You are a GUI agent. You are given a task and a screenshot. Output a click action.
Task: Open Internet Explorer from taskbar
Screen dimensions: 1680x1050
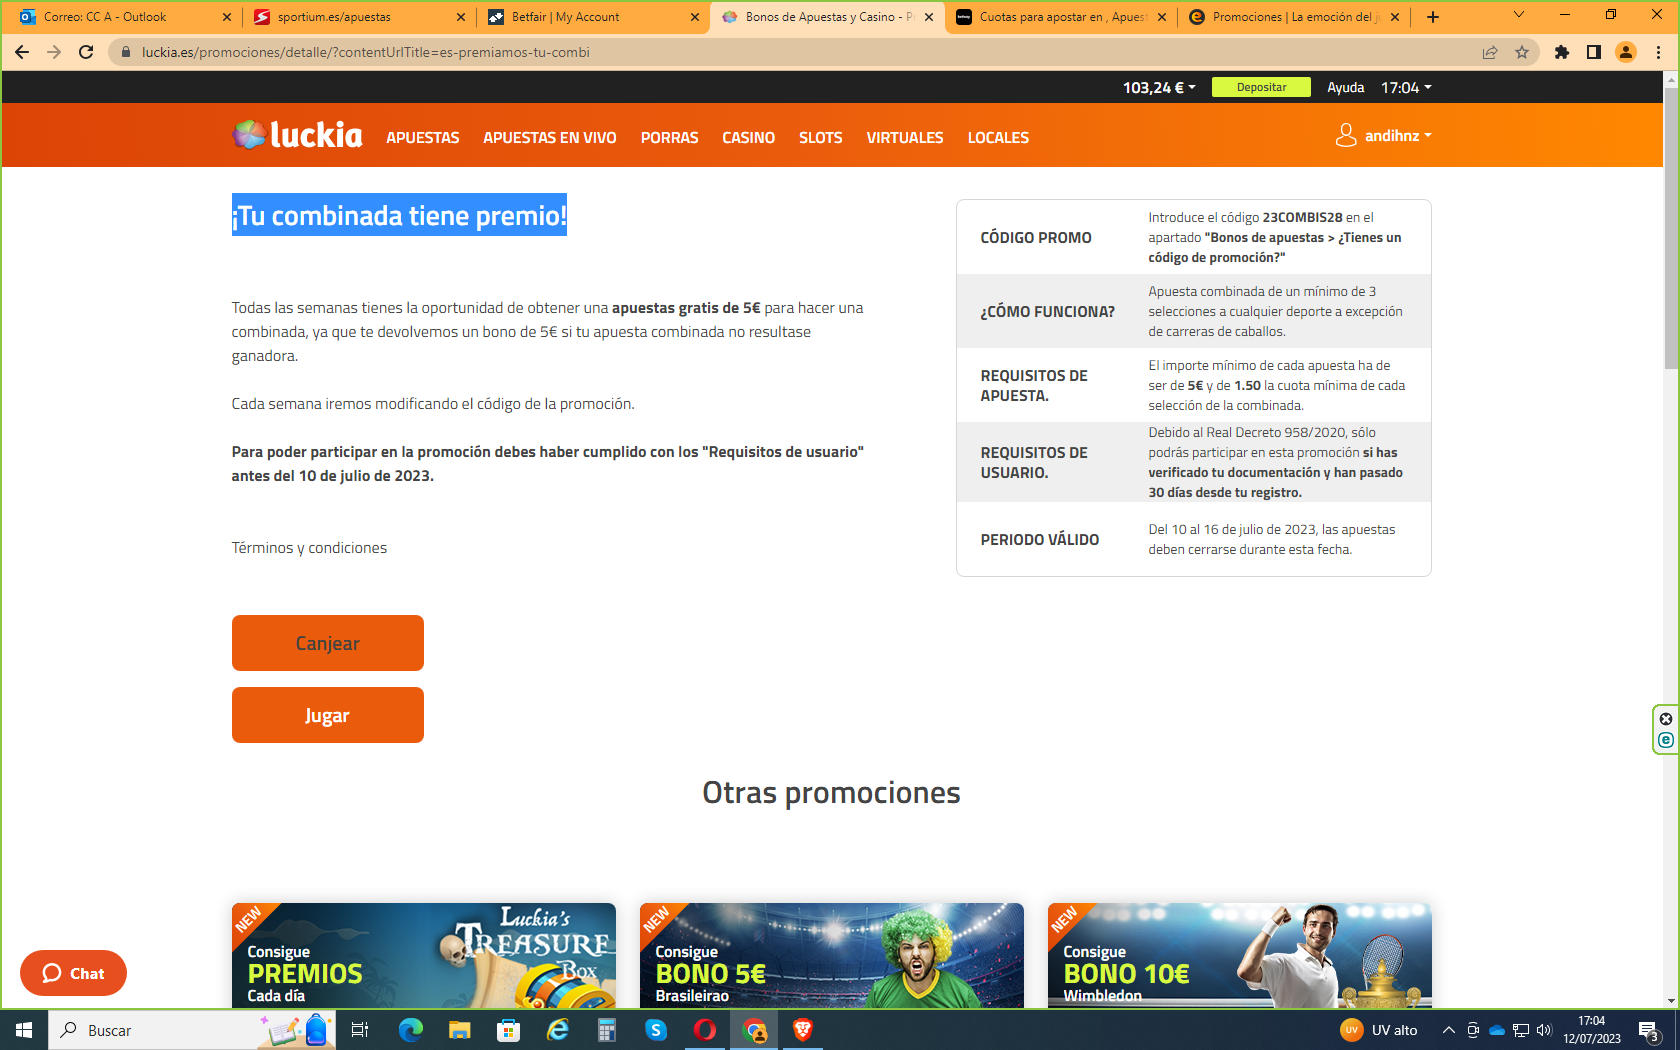click(x=557, y=1030)
